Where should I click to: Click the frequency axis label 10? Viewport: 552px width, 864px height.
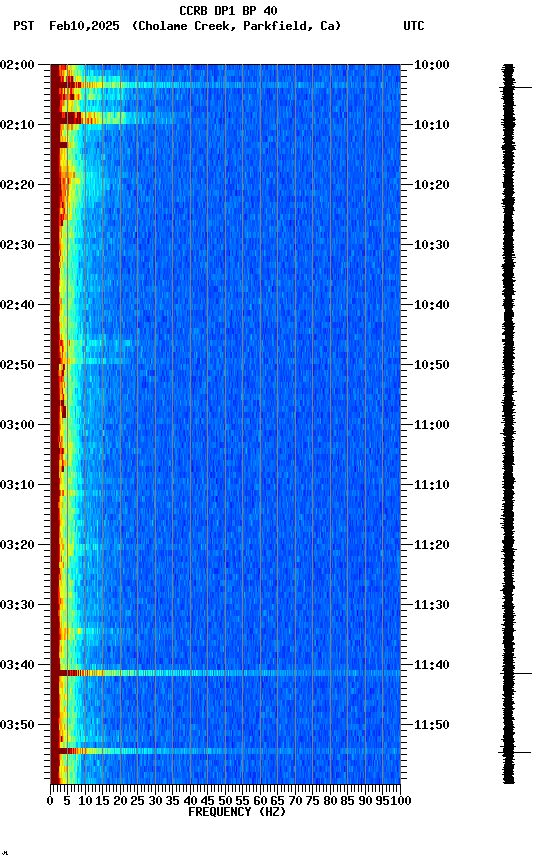click(x=85, y=801)
